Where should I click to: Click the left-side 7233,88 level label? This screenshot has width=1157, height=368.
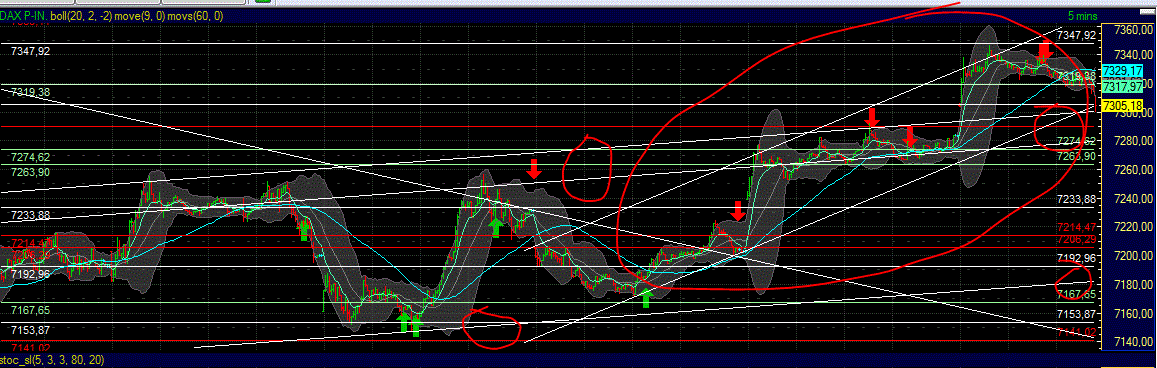(x=30, y=215)
